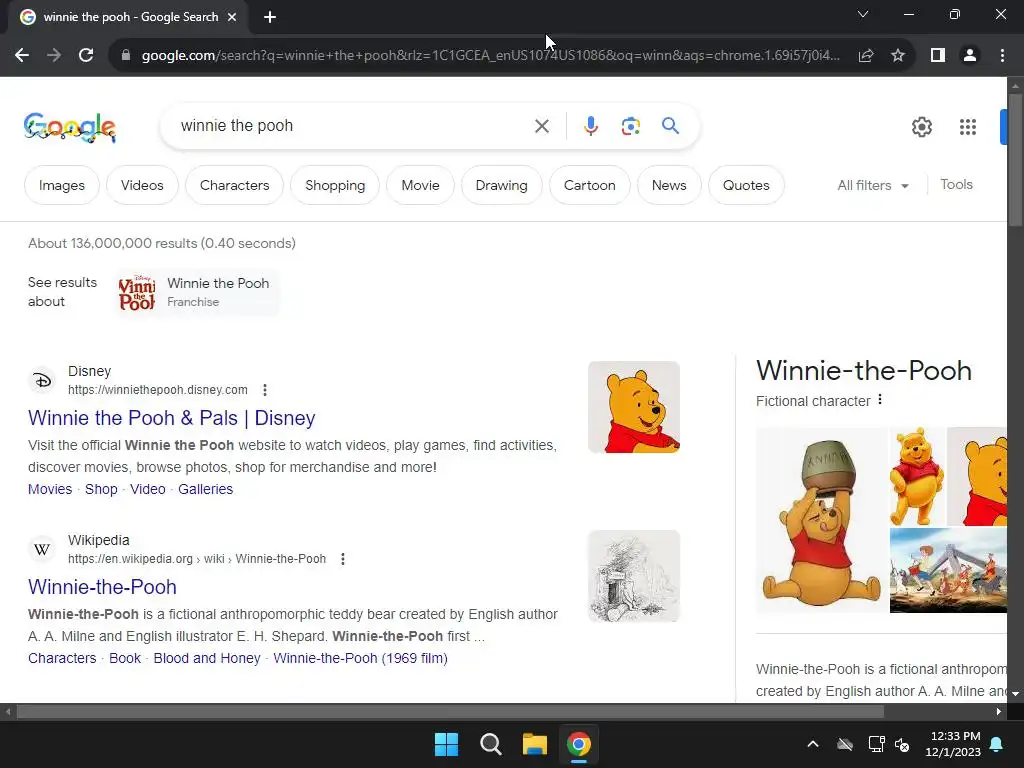Open Winnie-the-Pooh (1969 film) sitelink

360,658
